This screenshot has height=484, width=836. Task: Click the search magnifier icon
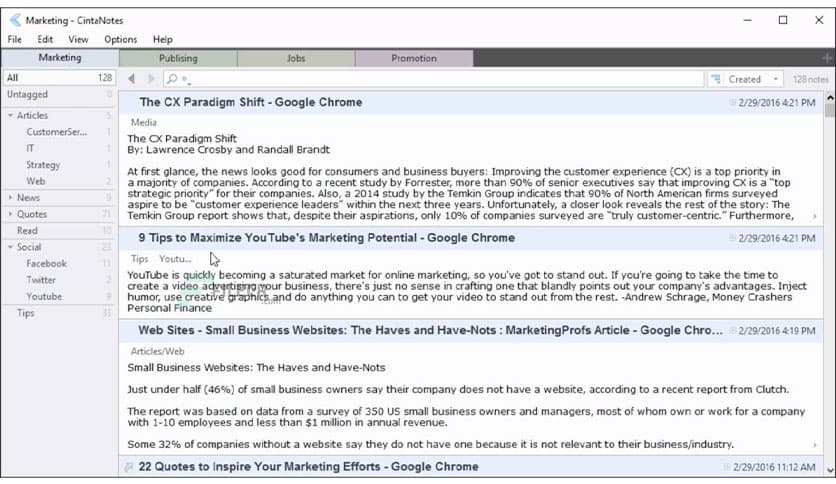[x=172, y=79]
